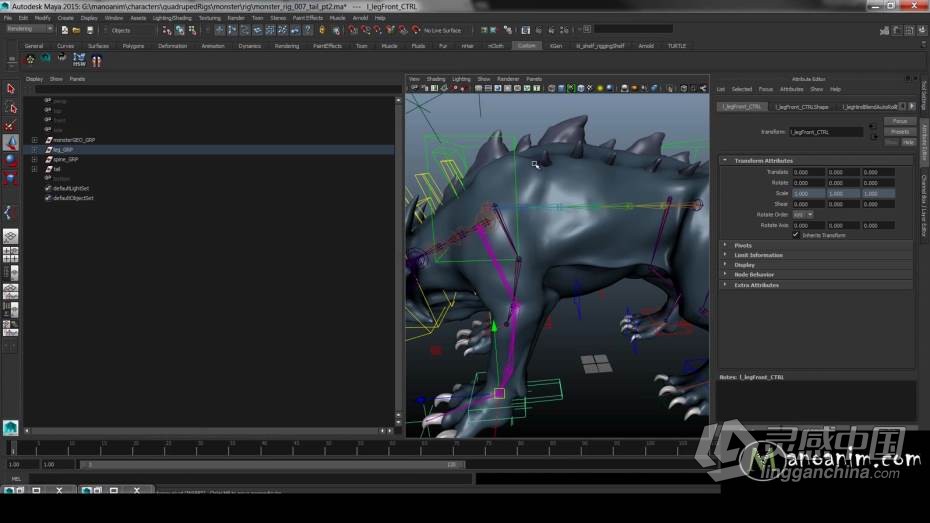
Task: Open the Channel Box / Layer Editor side tab
Action: pyautogui.click(x=924, y=205)
